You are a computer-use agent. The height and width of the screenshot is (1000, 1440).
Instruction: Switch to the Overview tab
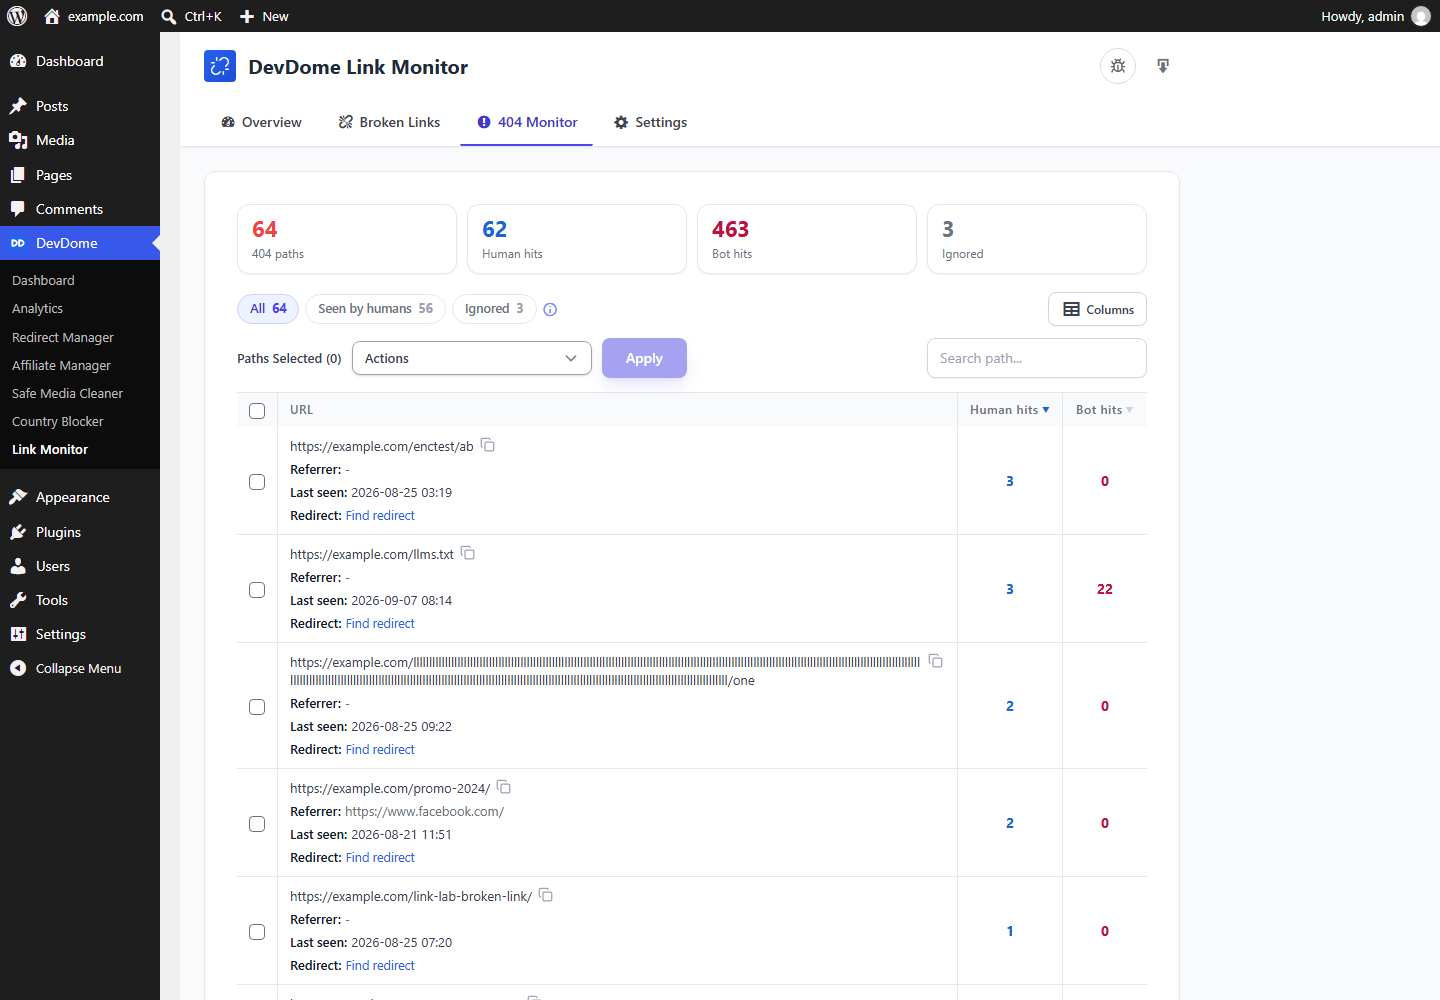coord(261,122)
